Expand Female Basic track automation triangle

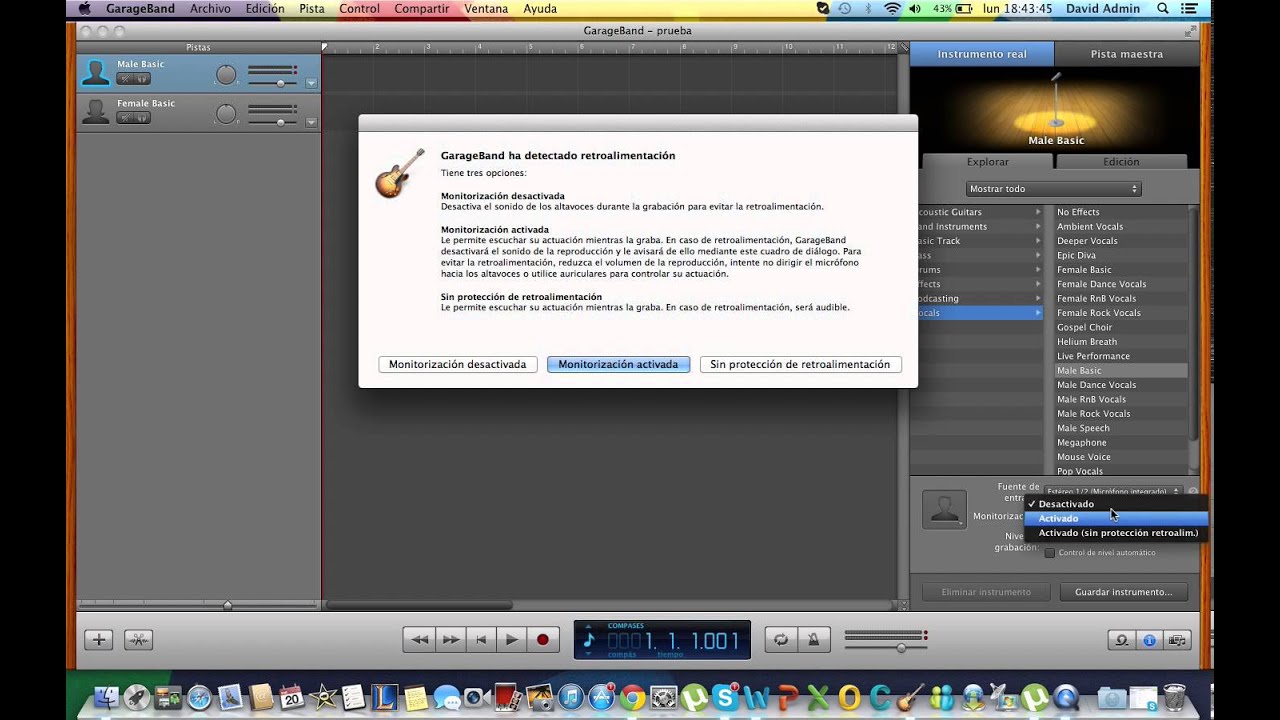(311, 122)
